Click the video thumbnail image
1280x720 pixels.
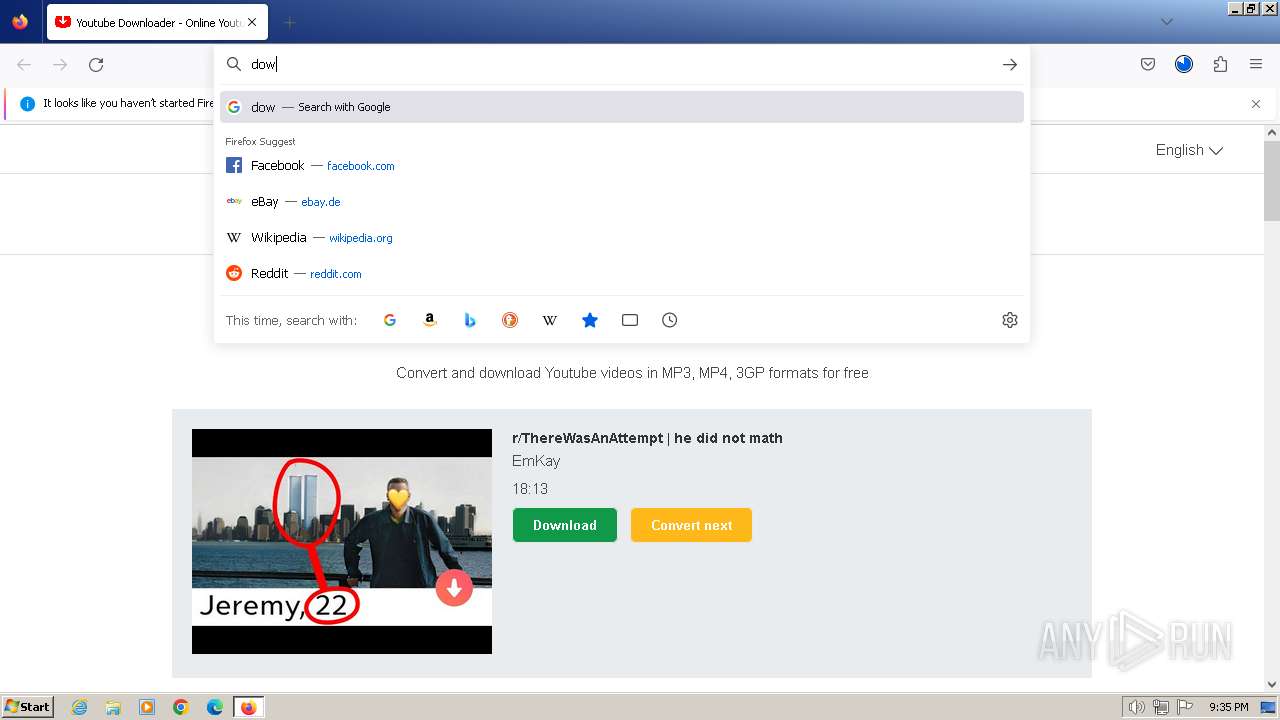point(342,541)
